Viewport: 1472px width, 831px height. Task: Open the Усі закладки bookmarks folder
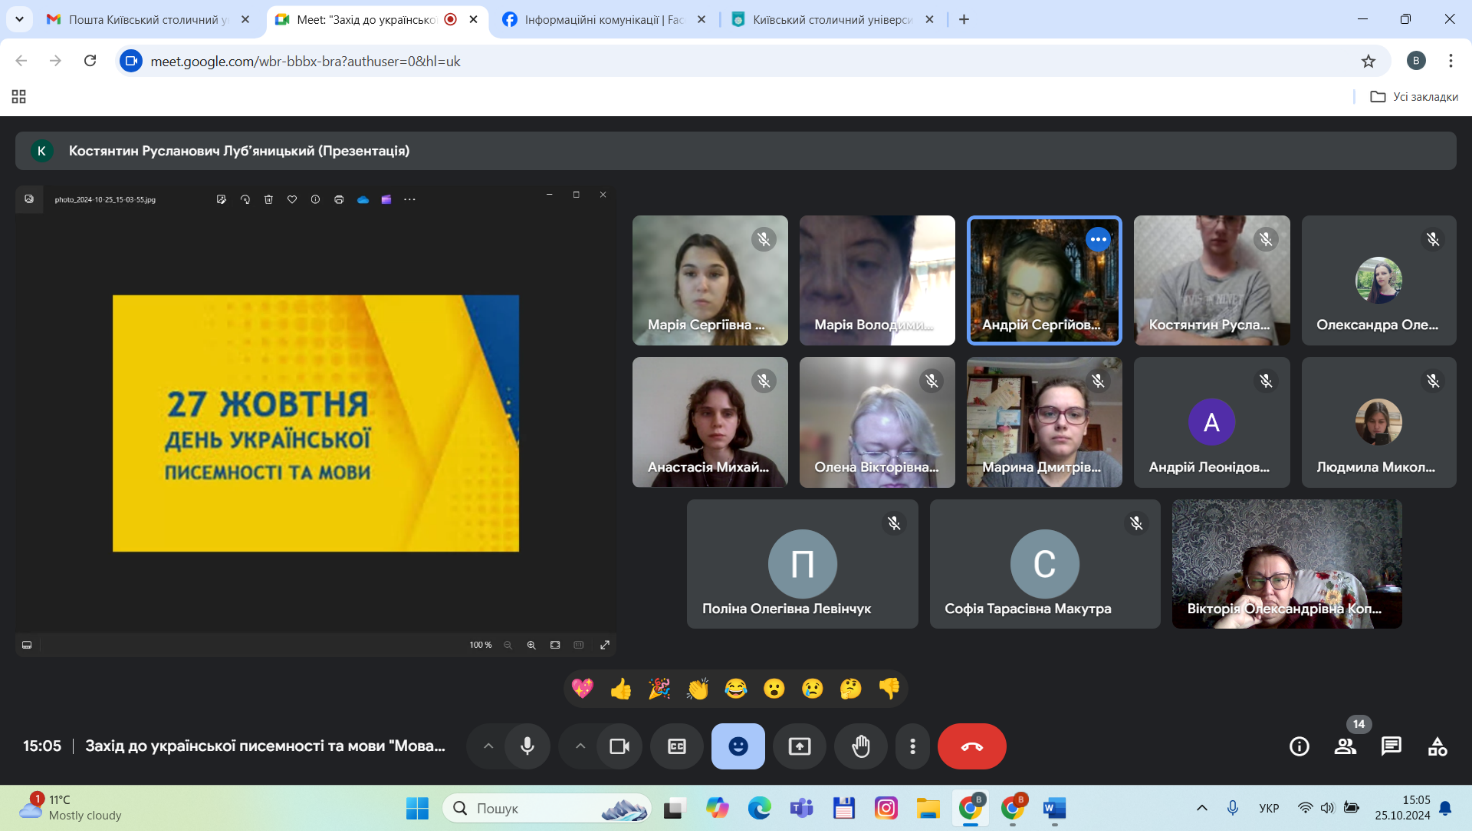click(x=1414, y=97)
